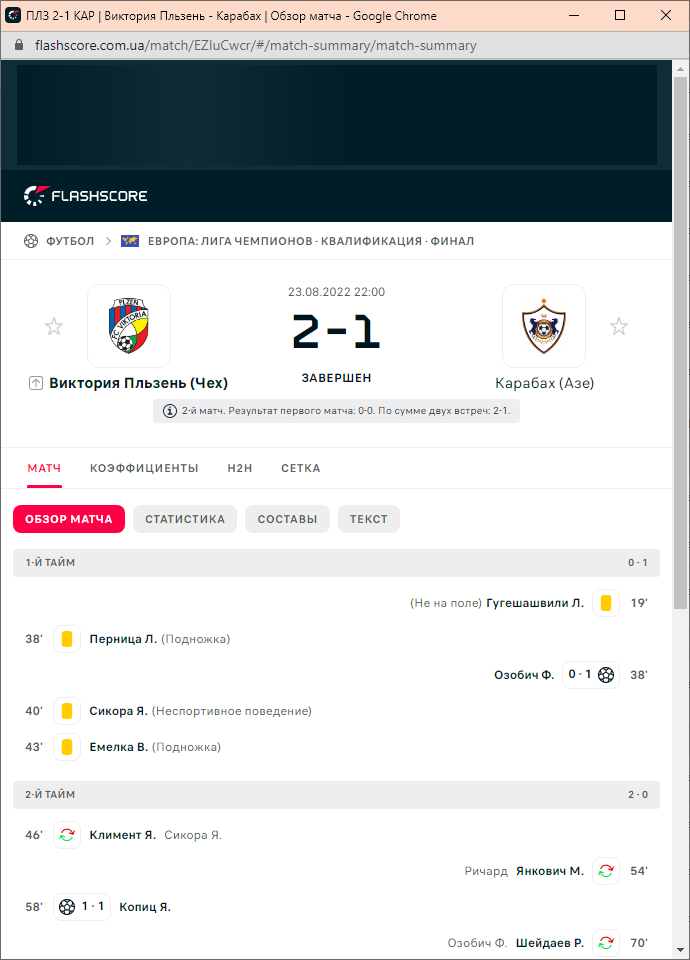
Task: Switch to the Коэффициенты tab
Action: [x=144, y=468]
